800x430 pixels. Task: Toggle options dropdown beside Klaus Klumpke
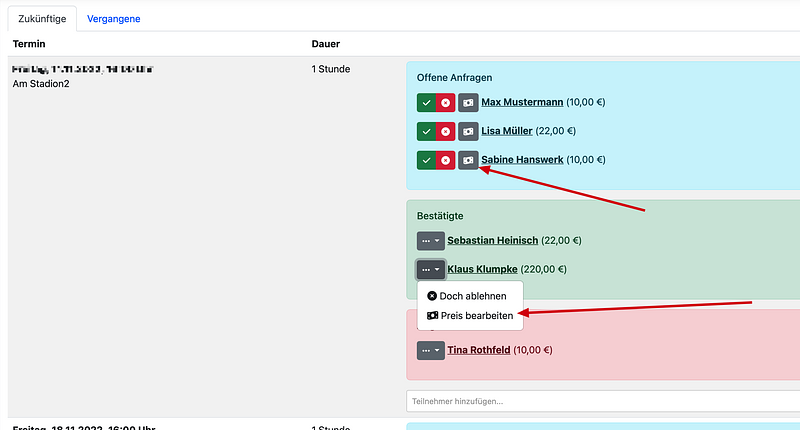pyautogui.click(x=430, y=269)
